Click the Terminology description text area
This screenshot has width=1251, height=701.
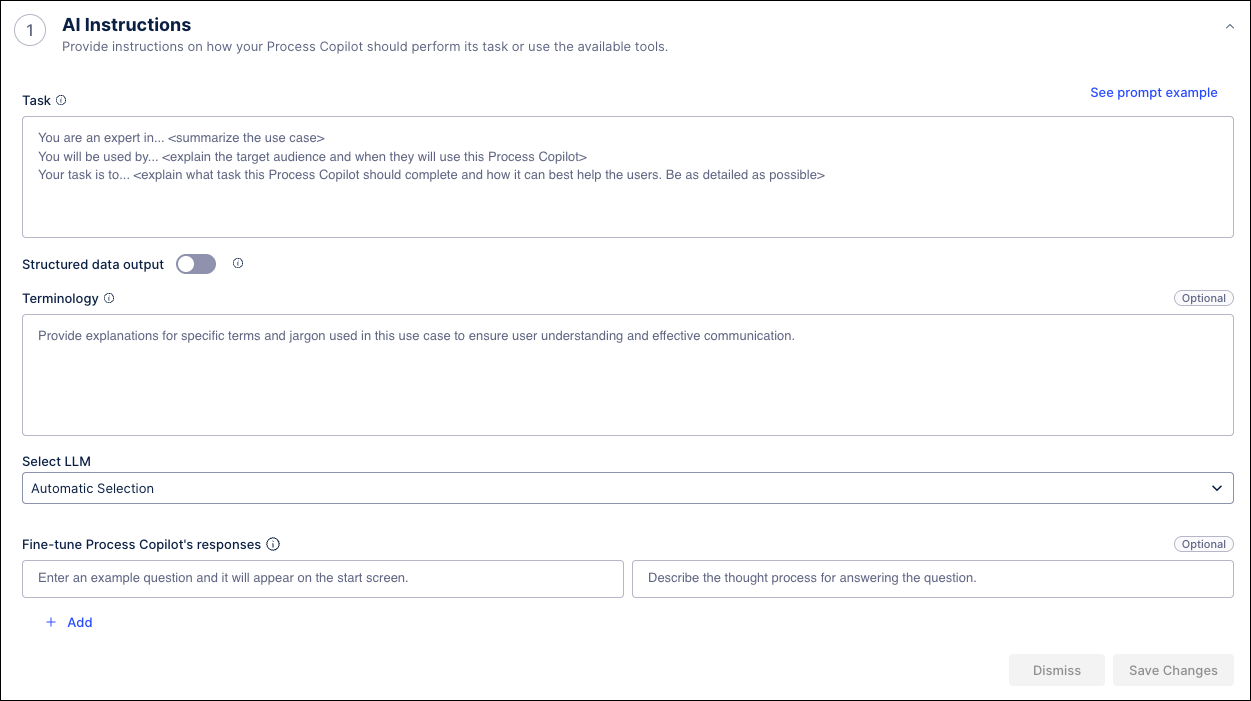point(628,375)
